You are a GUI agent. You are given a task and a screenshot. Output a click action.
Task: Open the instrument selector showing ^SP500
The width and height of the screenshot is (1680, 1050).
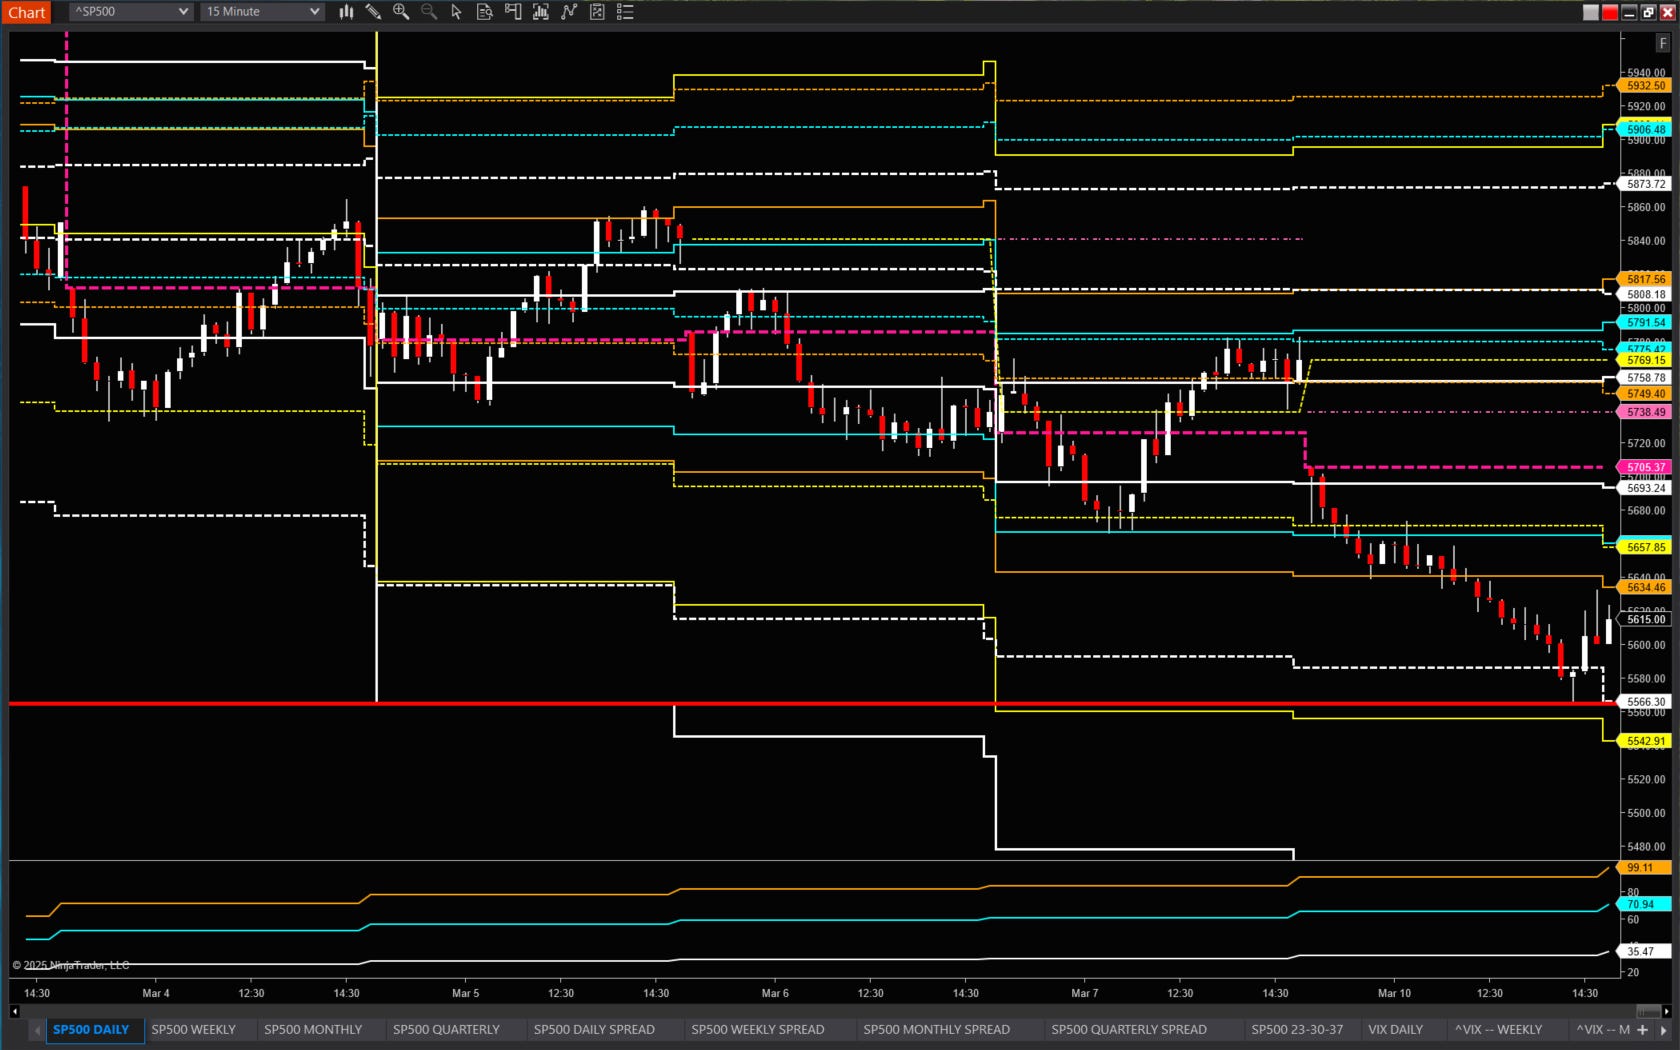tap(128, 12)
